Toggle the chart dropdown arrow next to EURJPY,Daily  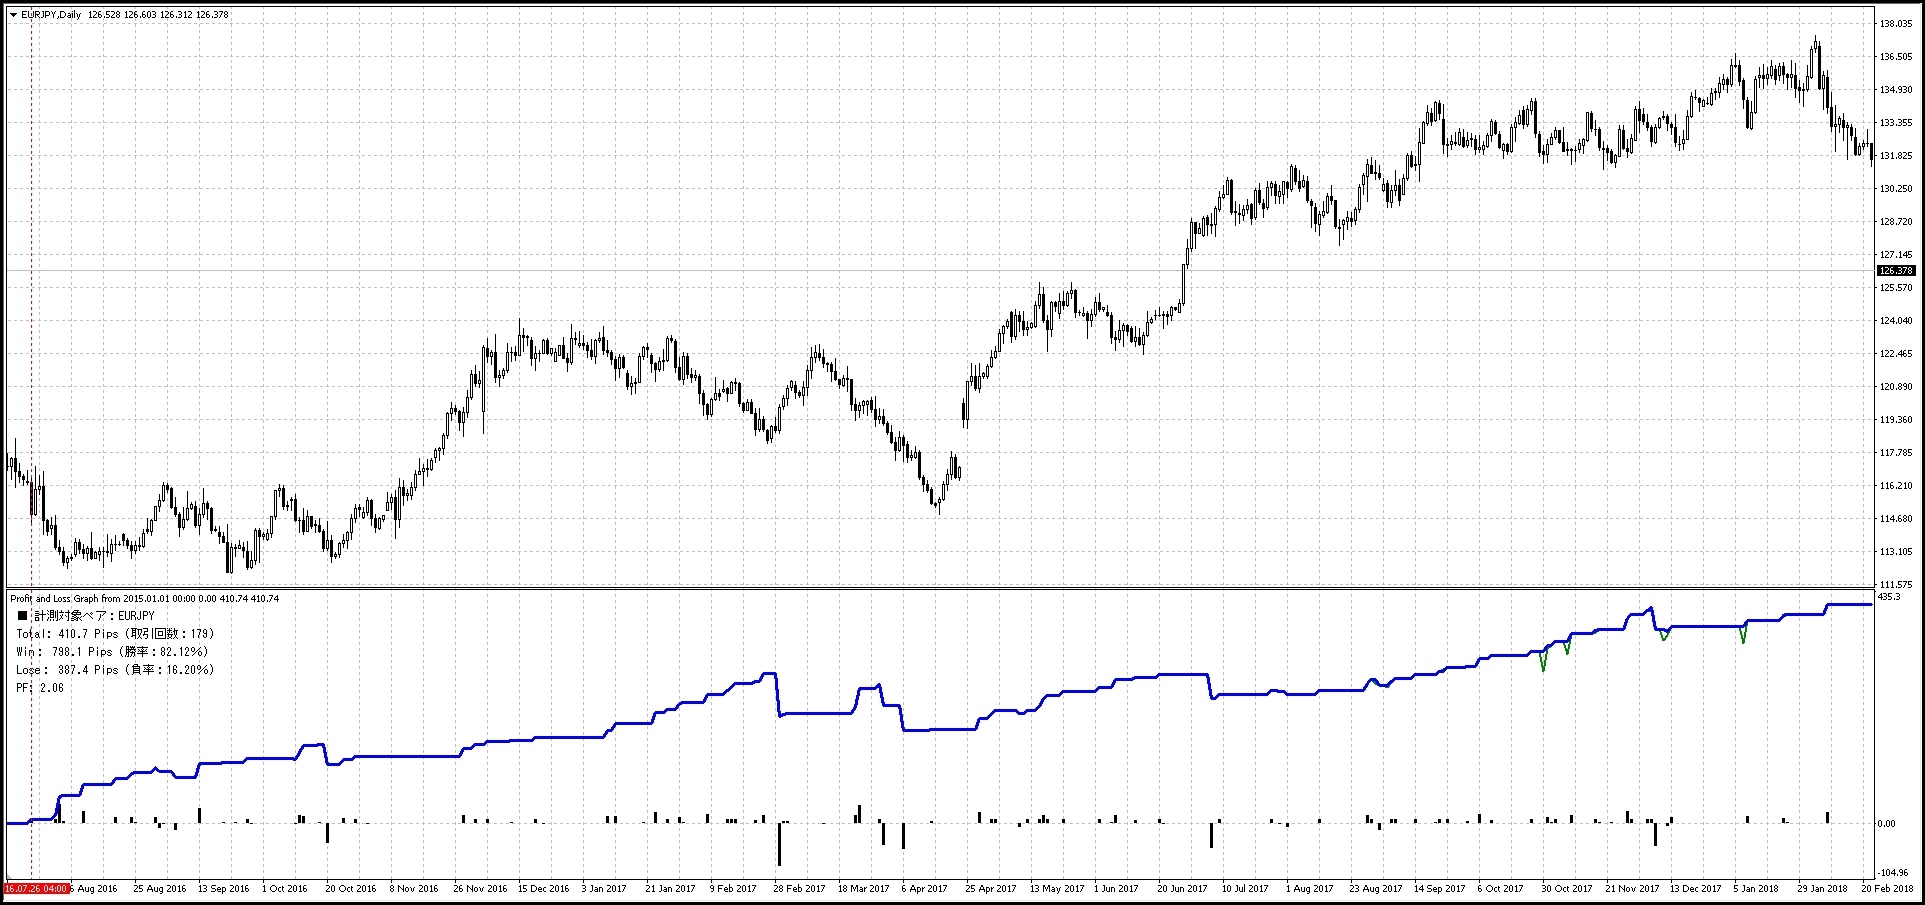pyautogui.click(x=13, y=14)
